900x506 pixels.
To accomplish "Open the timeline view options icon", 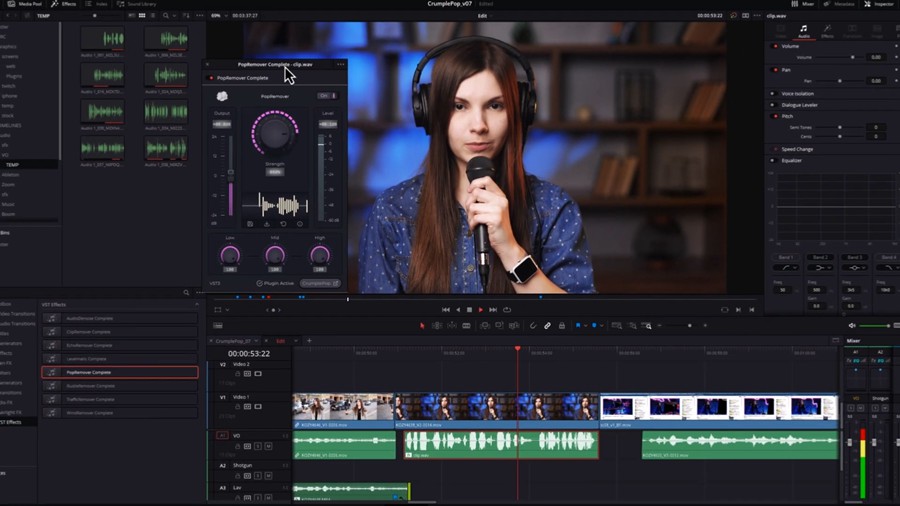I will coord(218,325).
